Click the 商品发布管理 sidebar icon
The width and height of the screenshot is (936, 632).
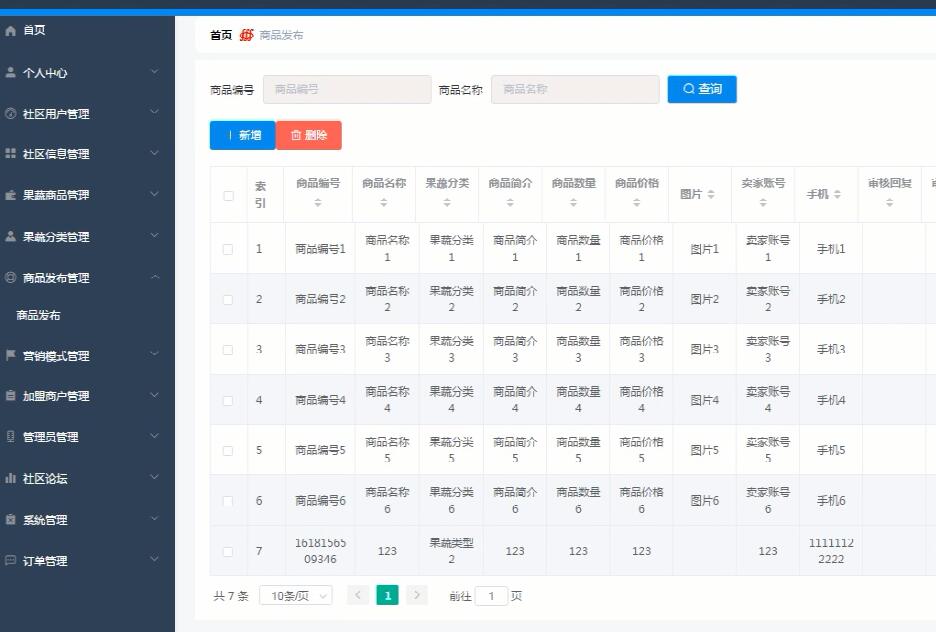click(10, 278)
